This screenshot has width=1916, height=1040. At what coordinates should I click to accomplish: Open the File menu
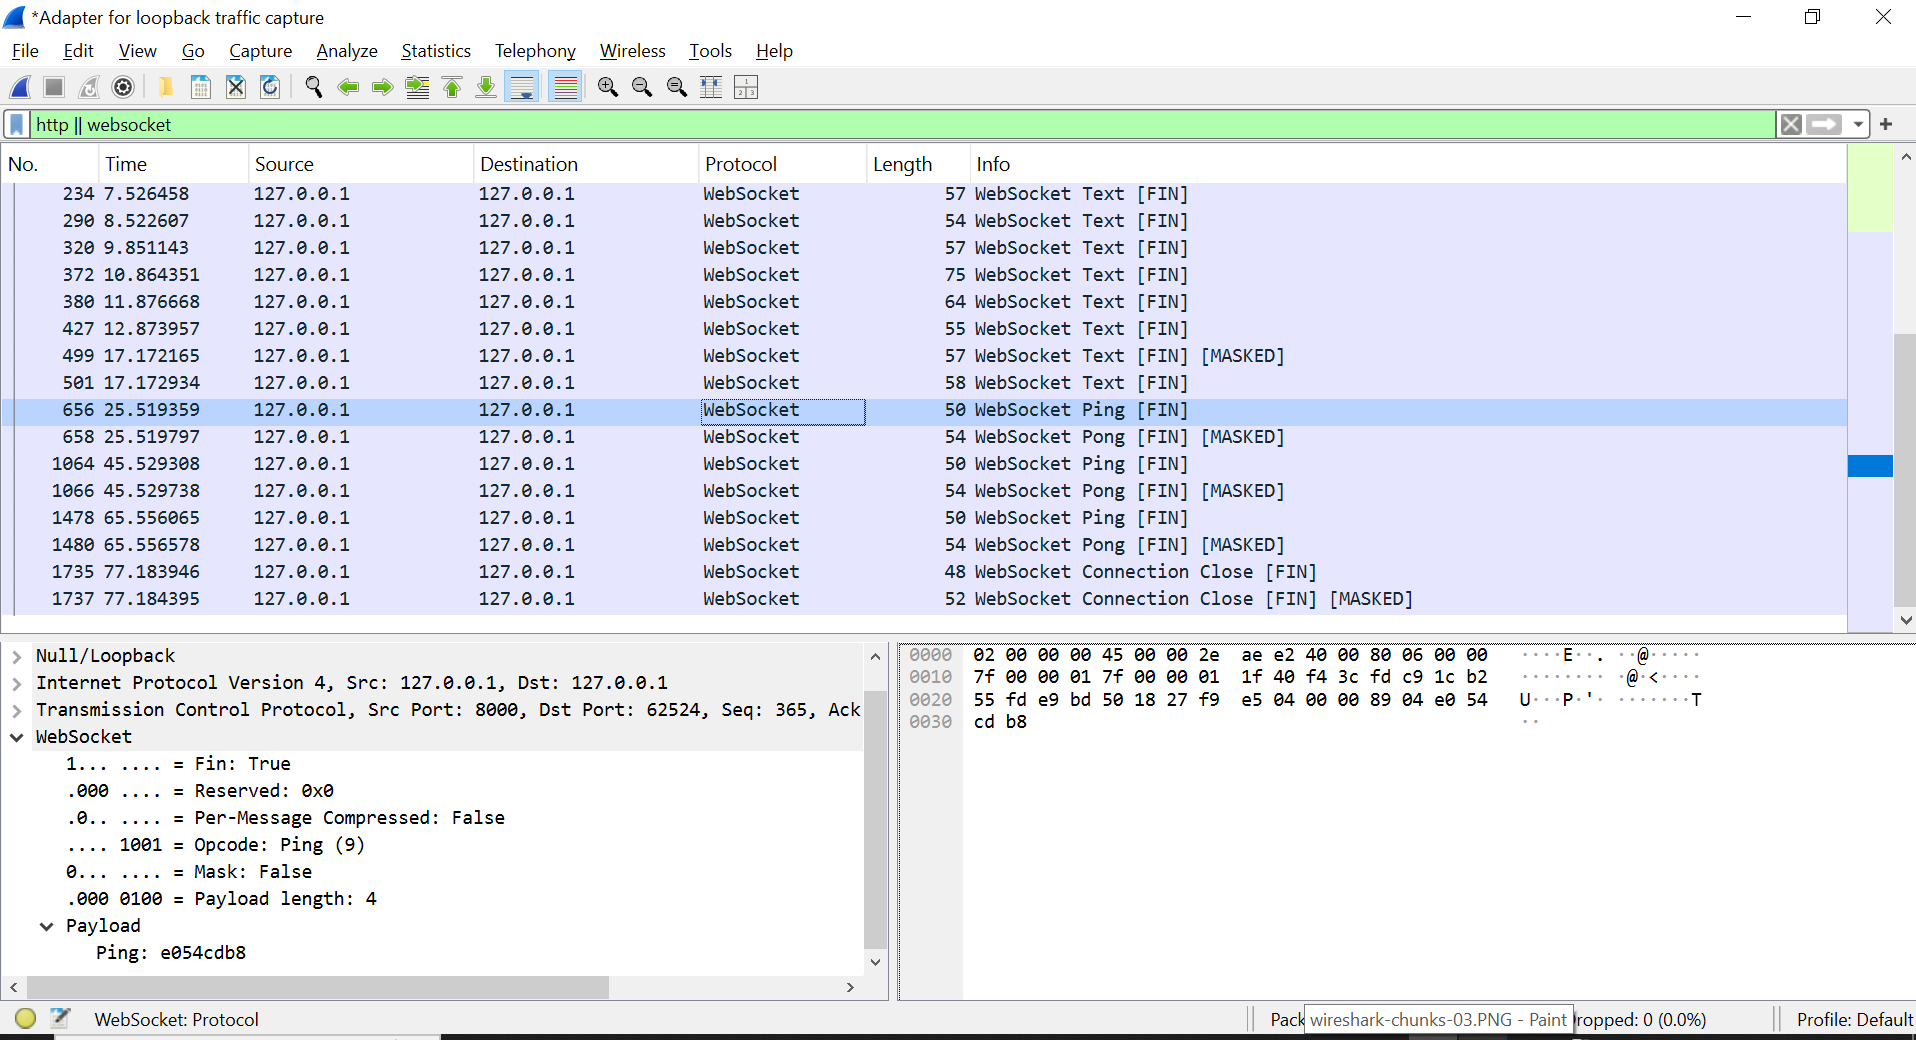(25, 51)
